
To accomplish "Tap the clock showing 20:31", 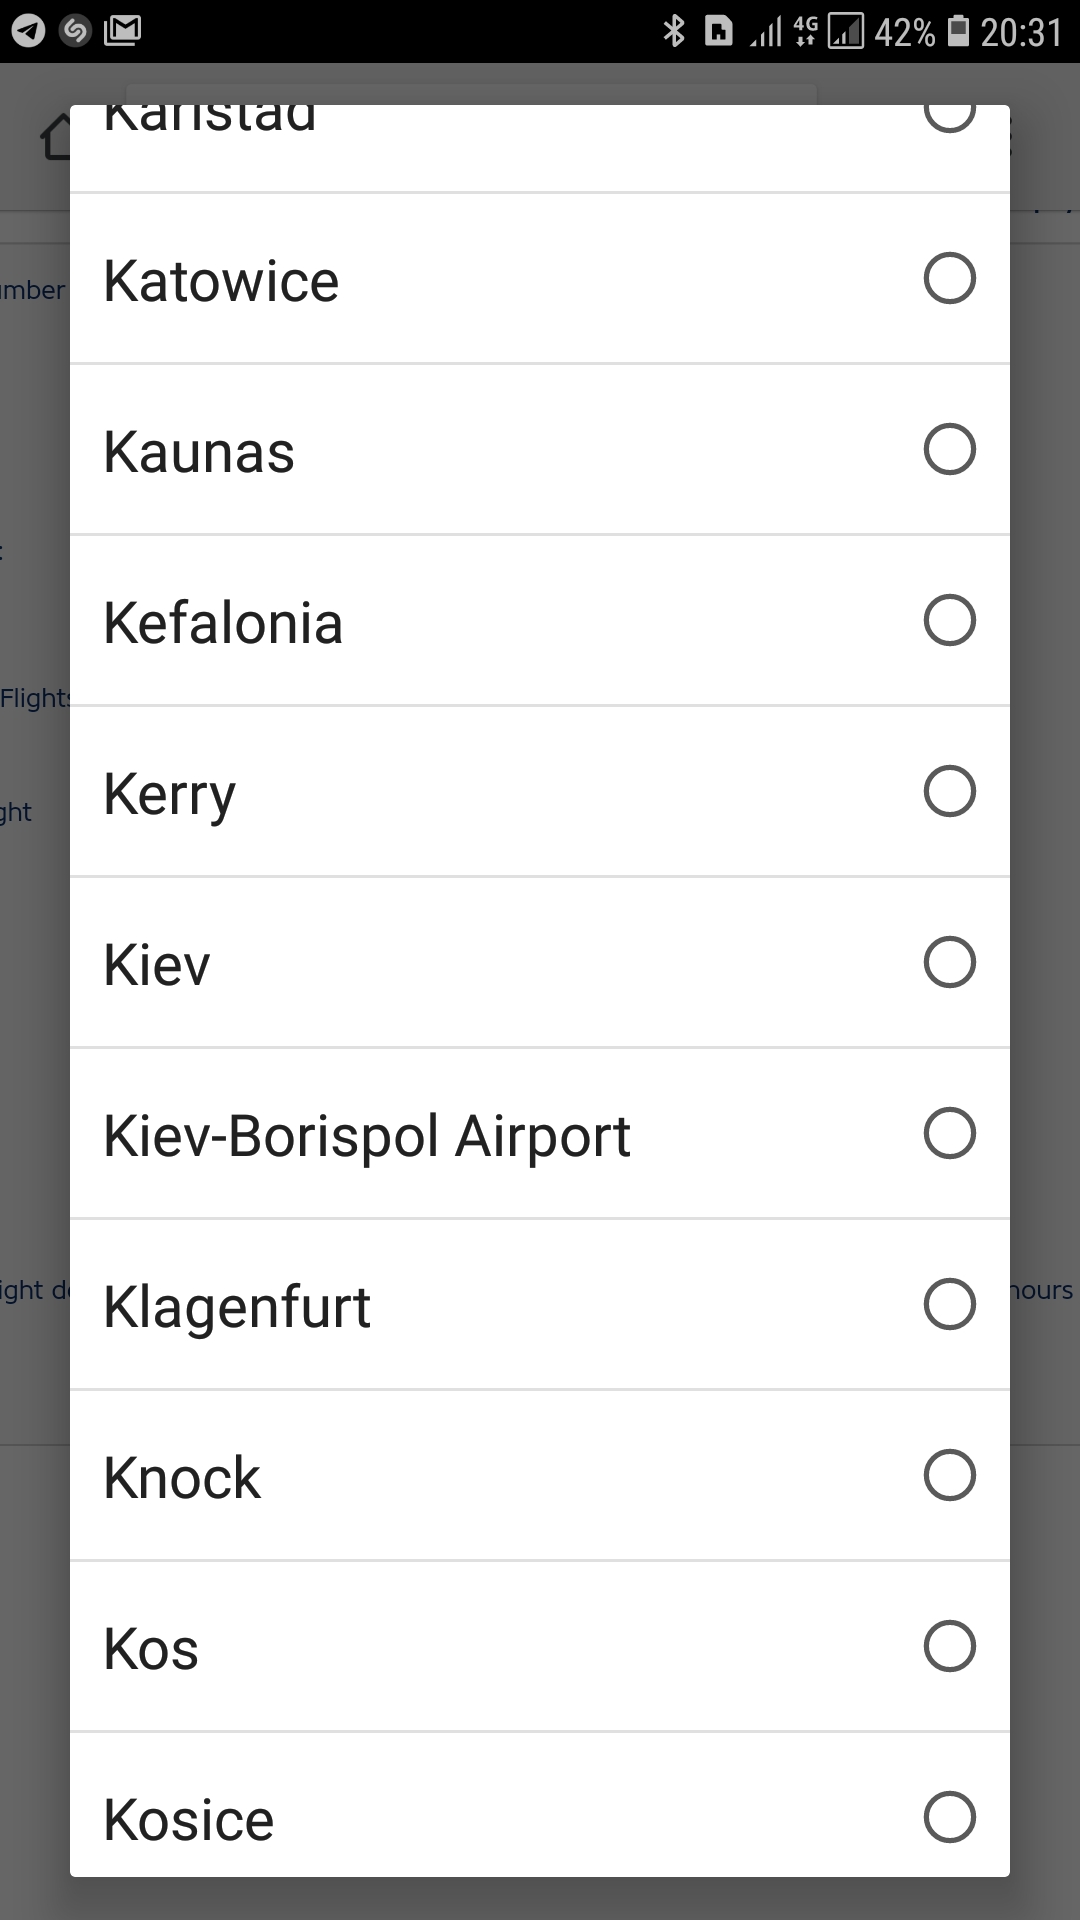I will (x=1020, y=32).
